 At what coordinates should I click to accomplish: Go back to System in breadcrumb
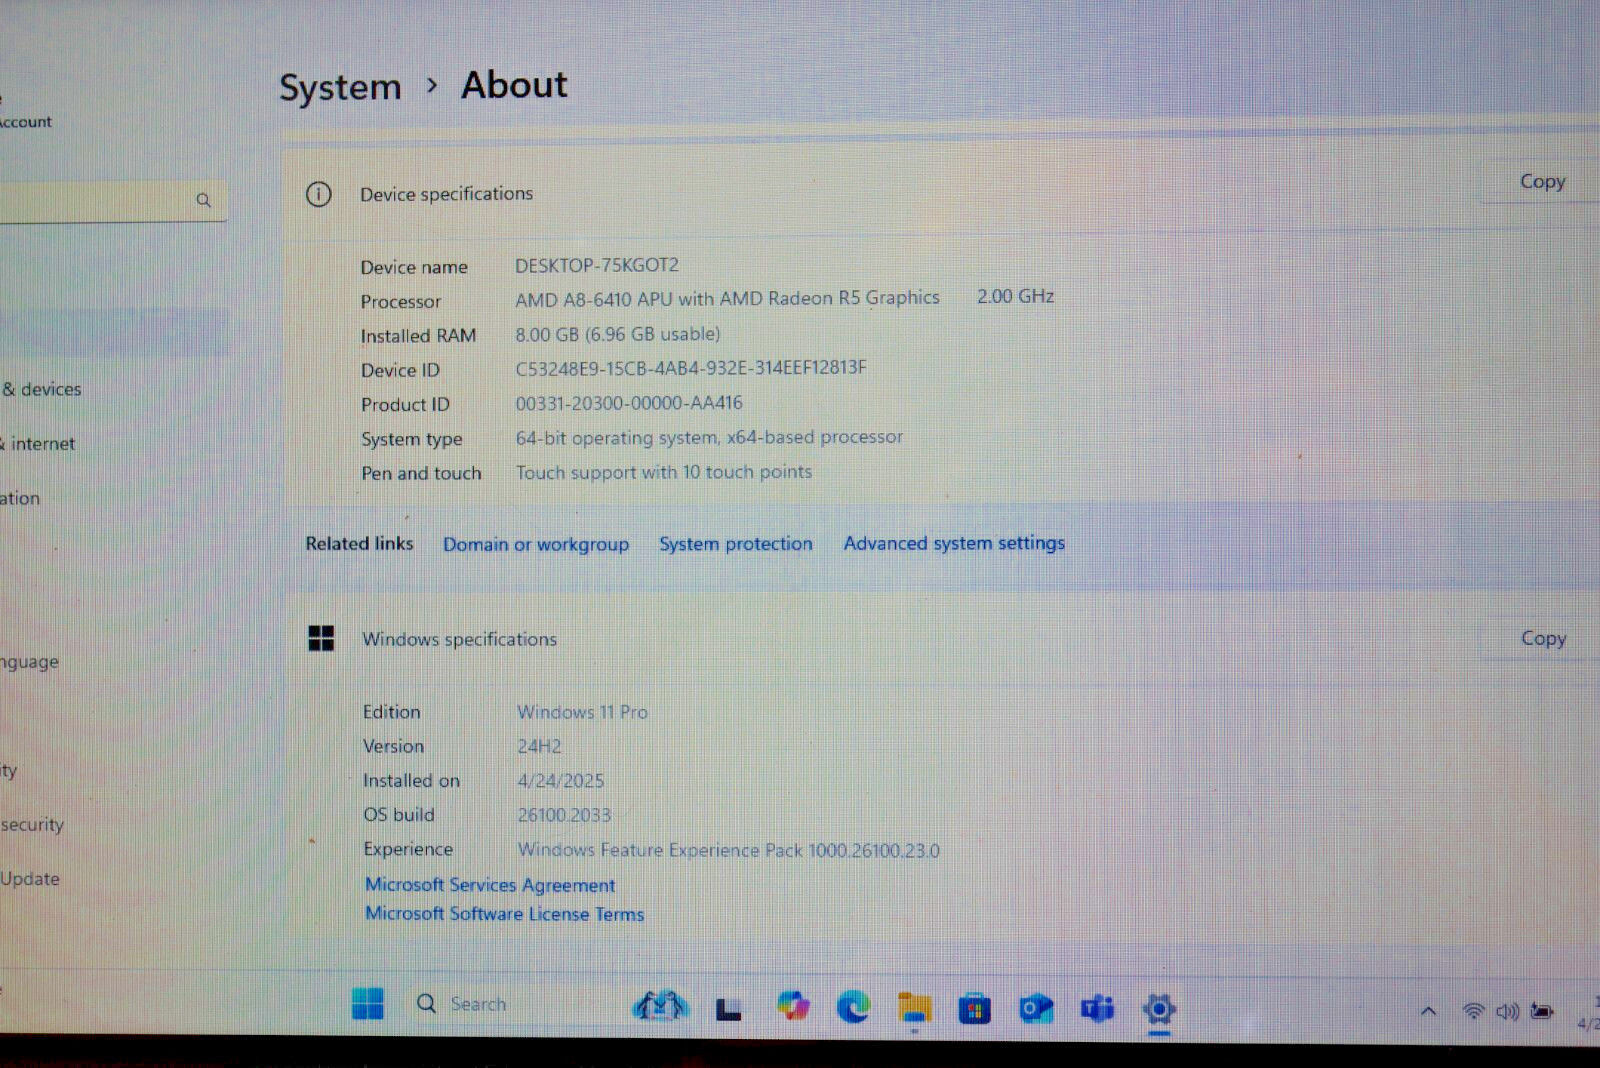click(340, 88)
